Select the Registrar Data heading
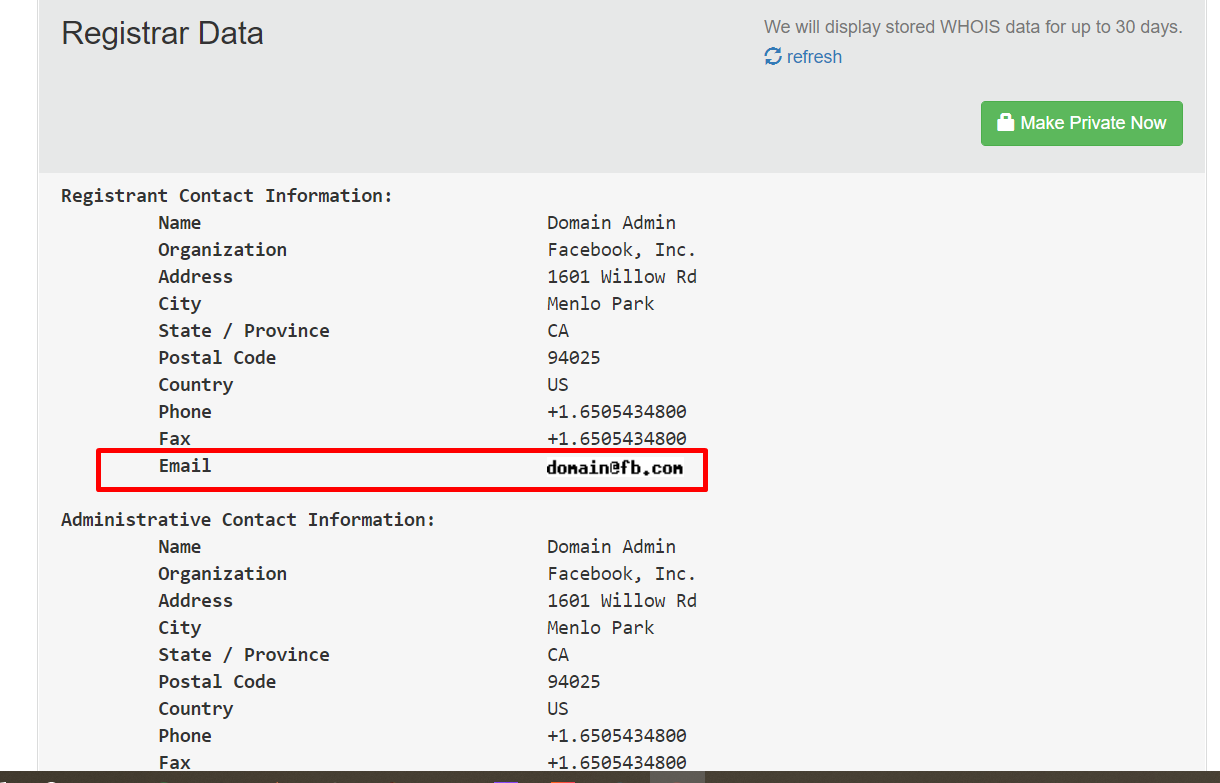 tap(163, 33)
